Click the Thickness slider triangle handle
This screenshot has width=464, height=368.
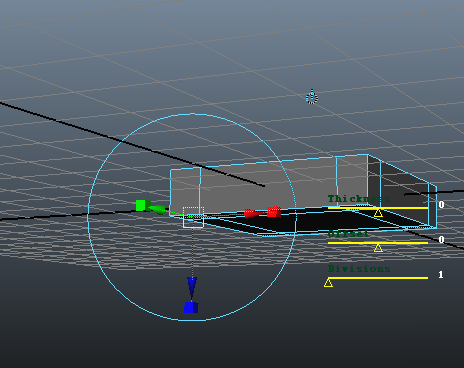click(x=378, y=213)
